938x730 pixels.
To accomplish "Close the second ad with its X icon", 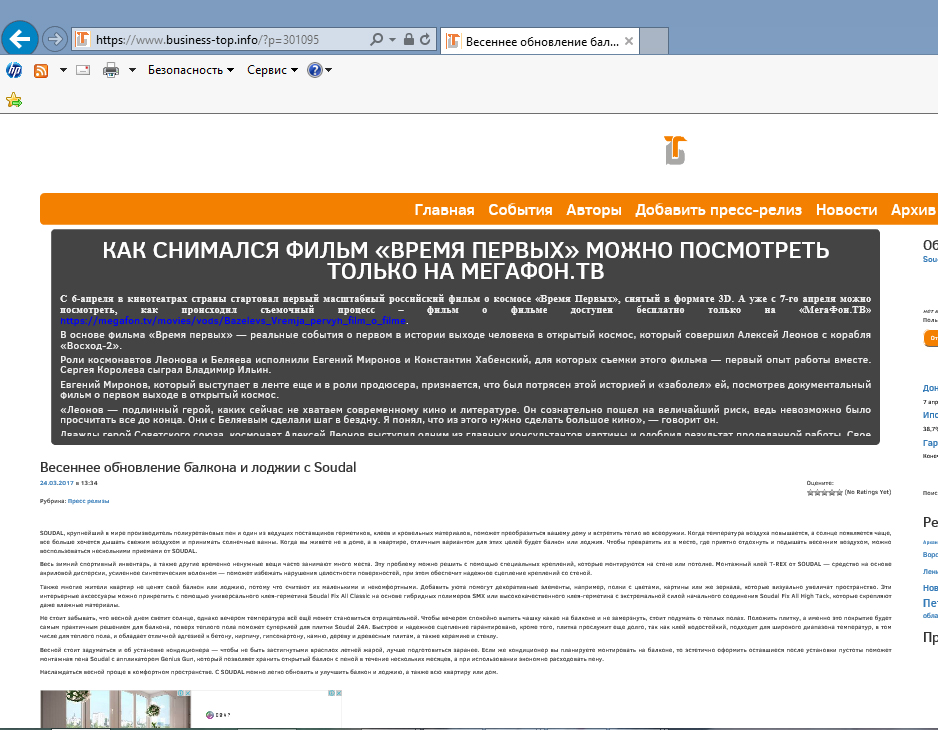I will [x=339, y=693].
